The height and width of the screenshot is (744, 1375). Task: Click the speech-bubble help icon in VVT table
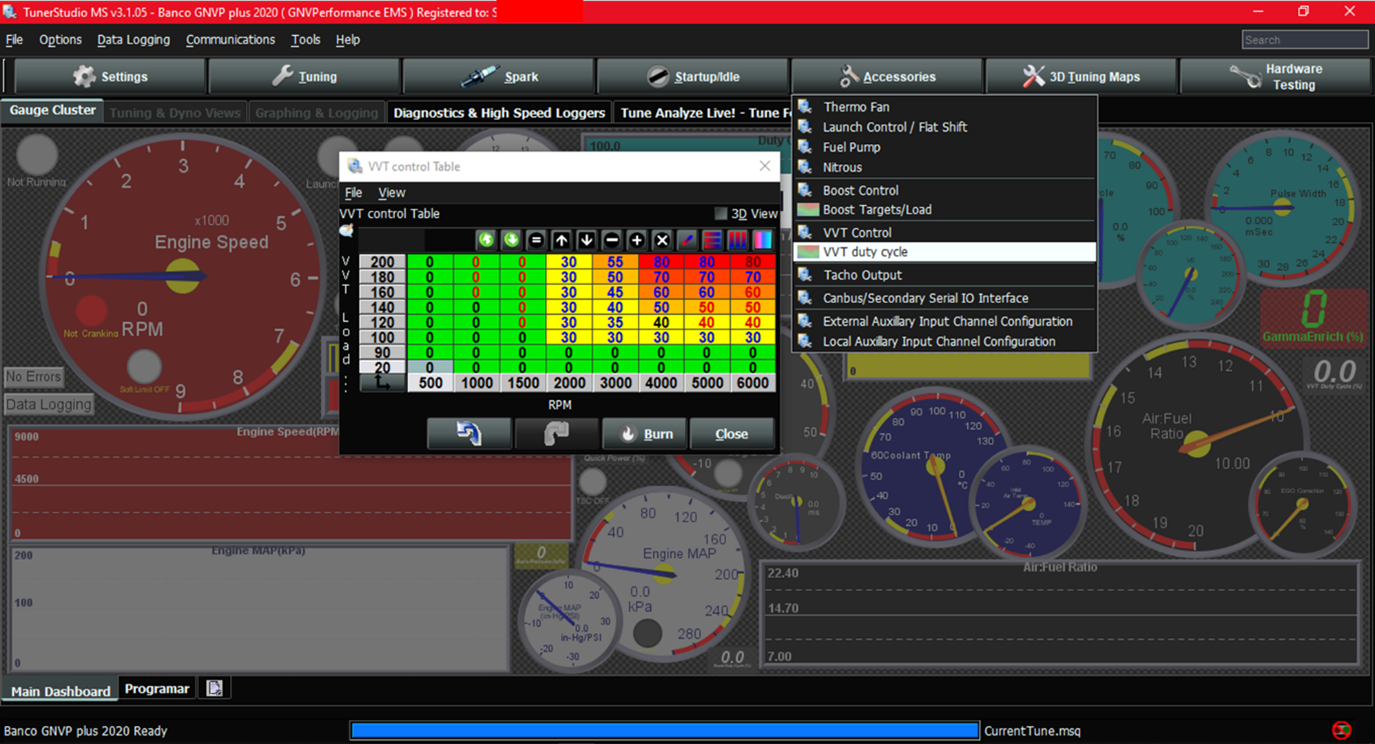346,230
